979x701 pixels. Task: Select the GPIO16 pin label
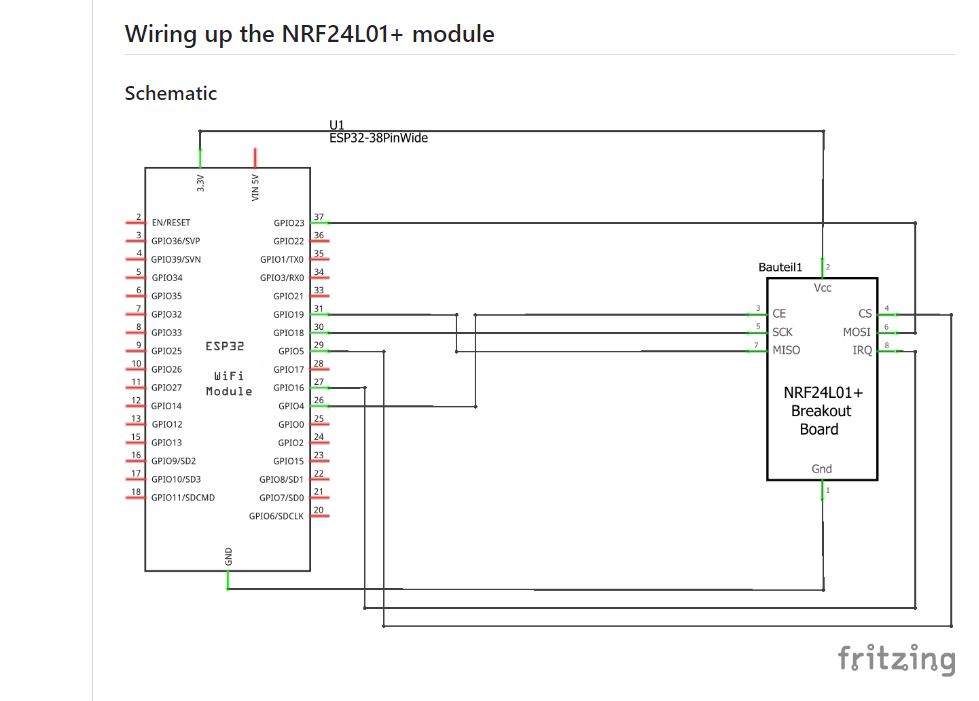coord(288,388)
